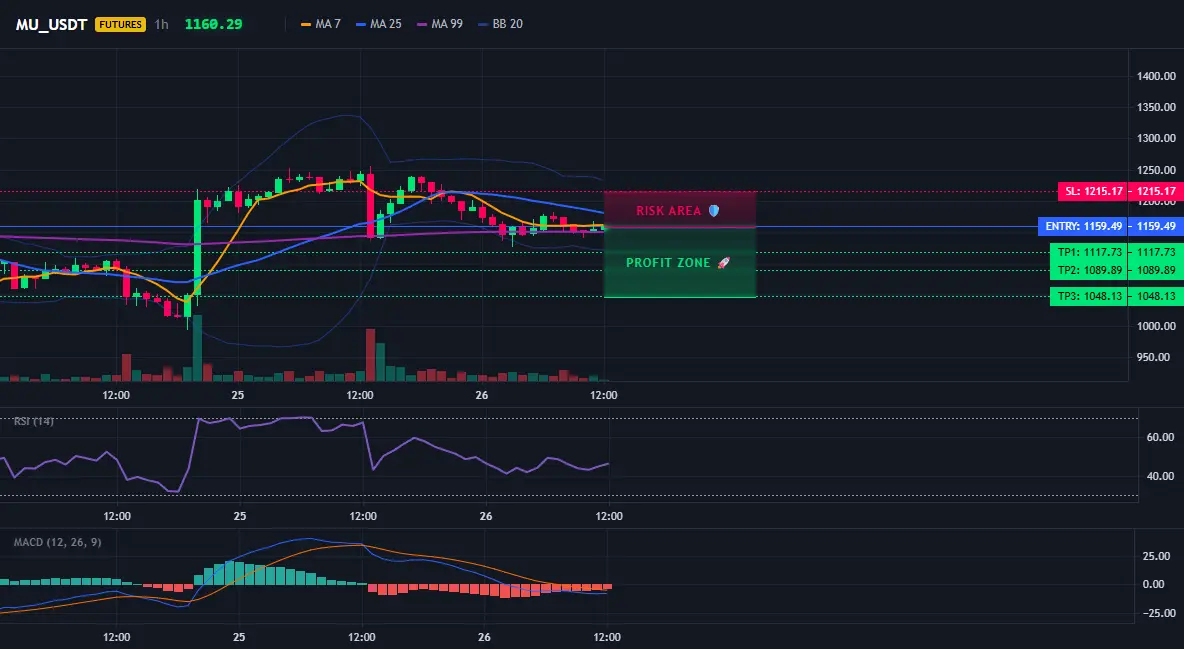Image resolution: width=1184 pixels, height=649 pixels.
Task: Toggle the MA 7 legend entry
Action: (321, 24)
